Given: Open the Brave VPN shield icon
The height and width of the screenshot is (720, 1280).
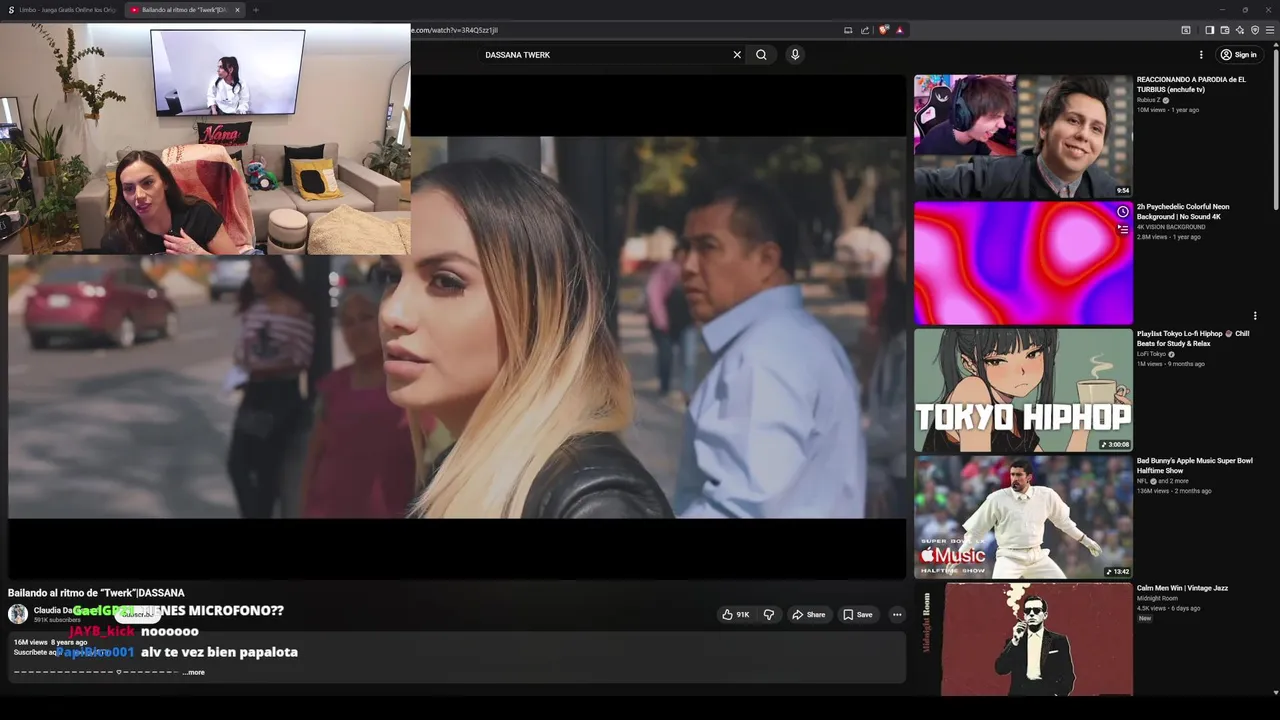Looking at the screenshot, I should pos(1255,30).
